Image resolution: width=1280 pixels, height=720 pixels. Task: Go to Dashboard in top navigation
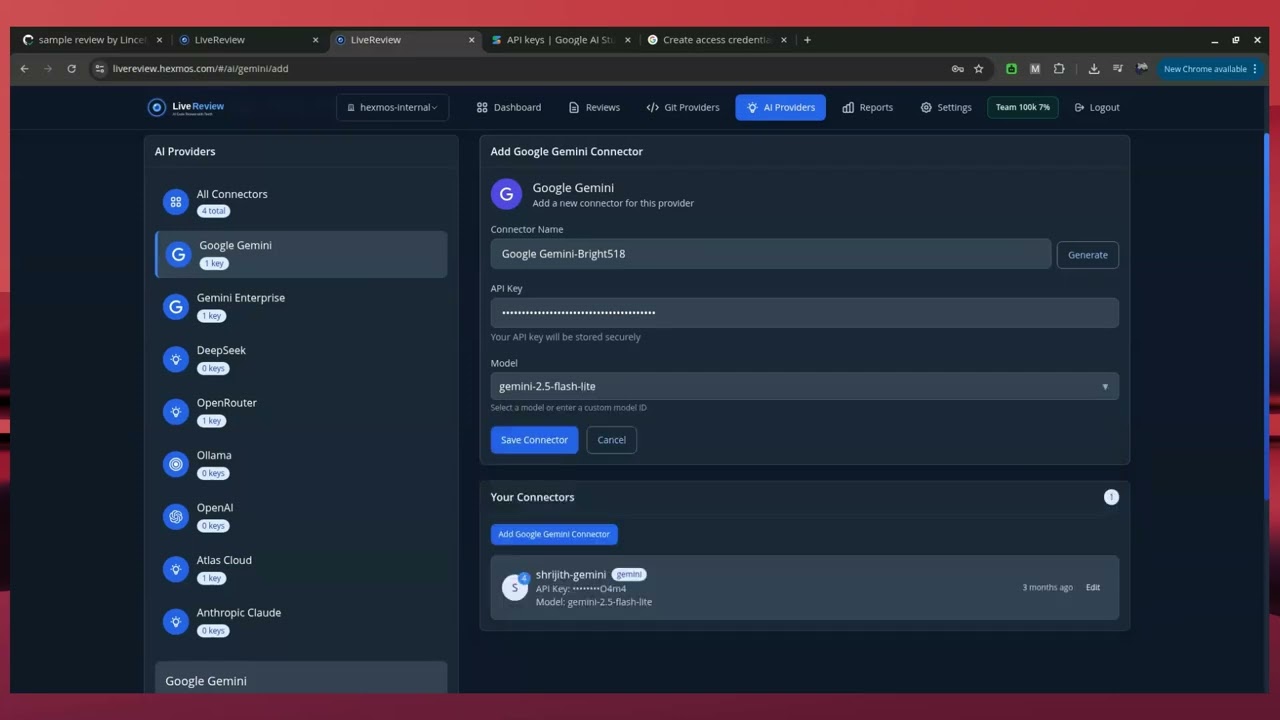tap(509, 107)
